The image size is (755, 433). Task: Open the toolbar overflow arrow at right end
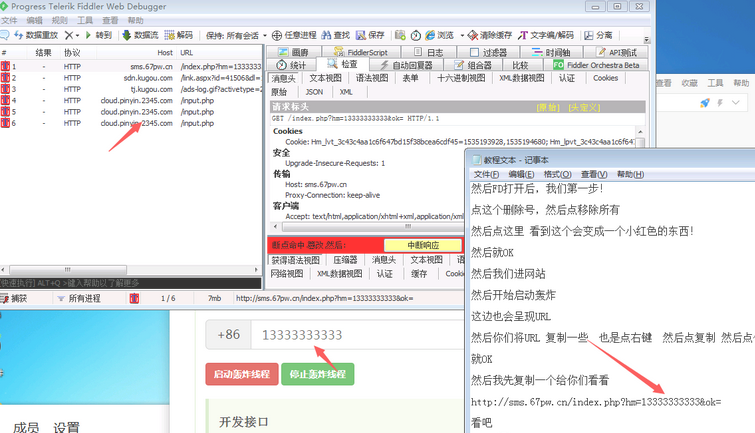point(647,39)
